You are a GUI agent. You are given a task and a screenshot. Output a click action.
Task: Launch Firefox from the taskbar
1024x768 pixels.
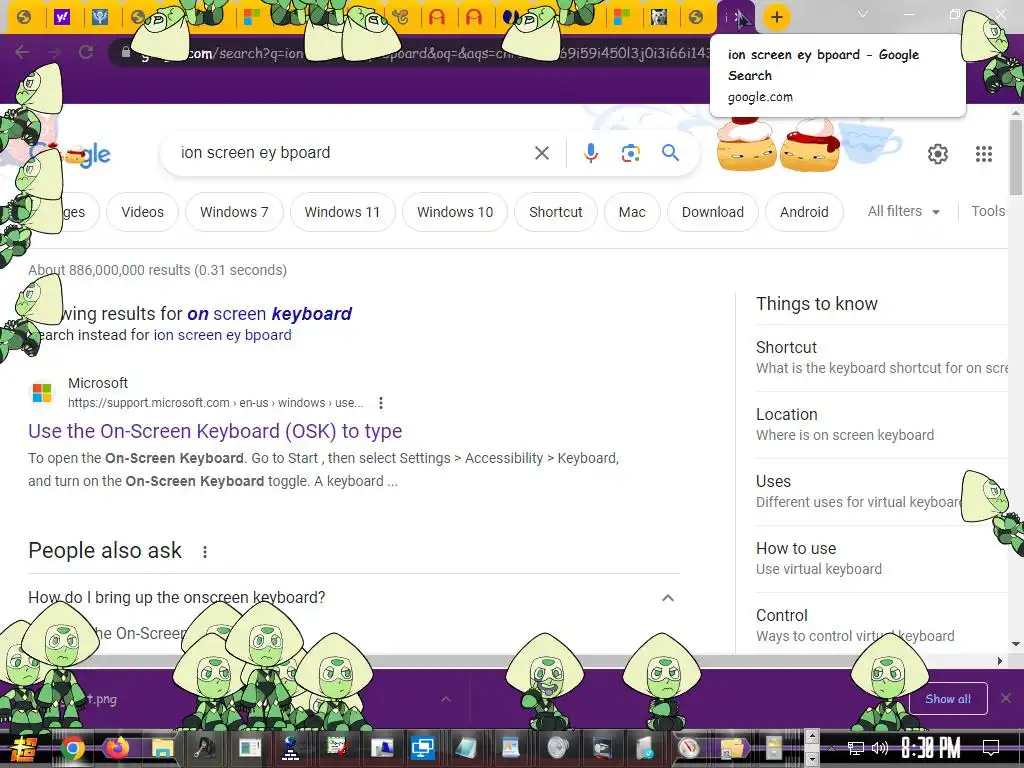117,748
